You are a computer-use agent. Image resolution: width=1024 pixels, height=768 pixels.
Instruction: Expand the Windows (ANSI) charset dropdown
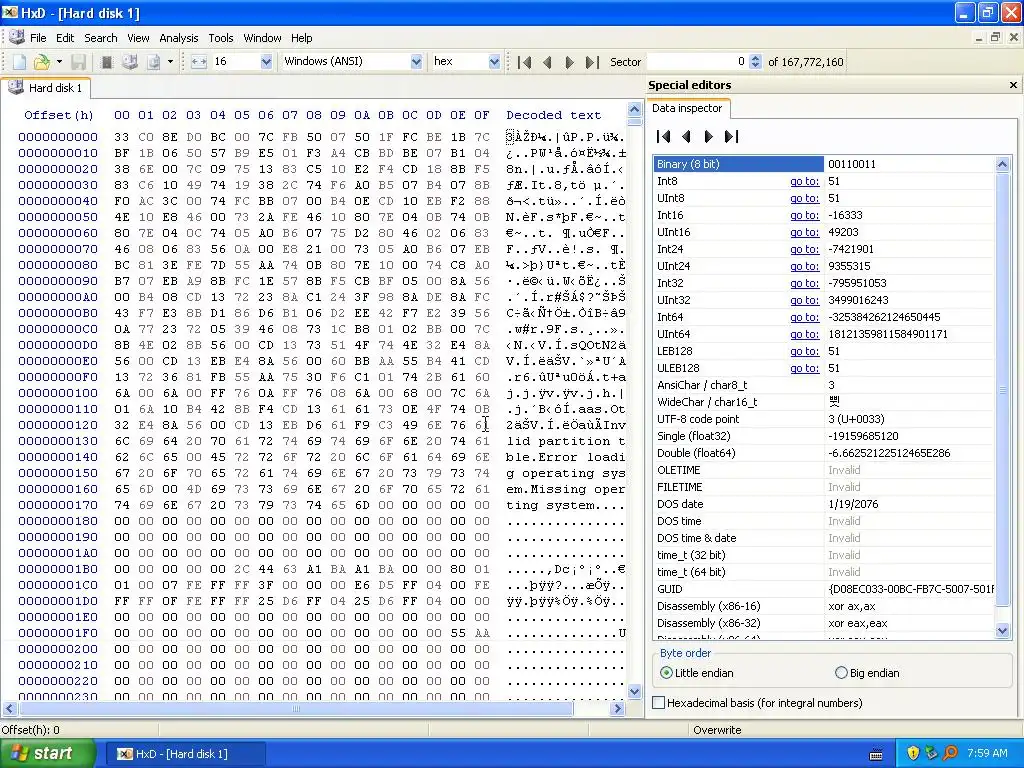(x=416, y=62)
